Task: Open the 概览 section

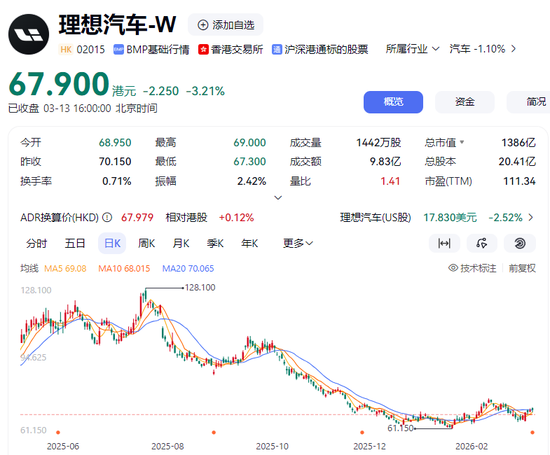Action: tap(393, 102)
